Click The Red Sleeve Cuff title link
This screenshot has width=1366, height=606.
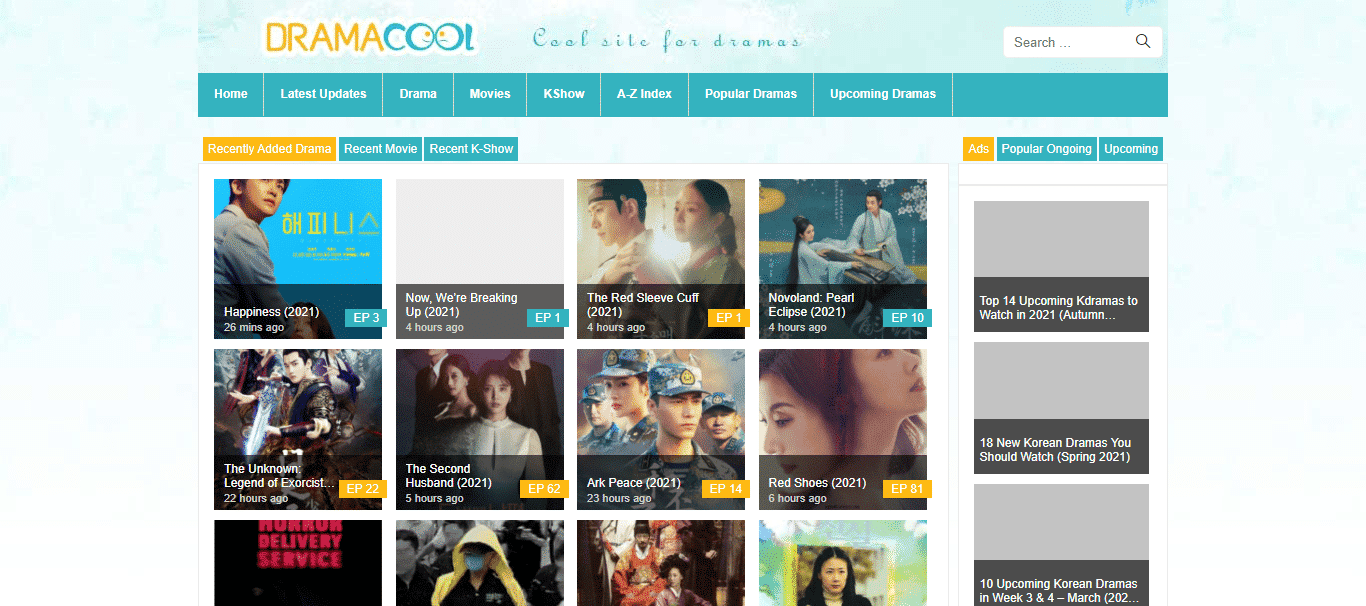coord(643,305)
